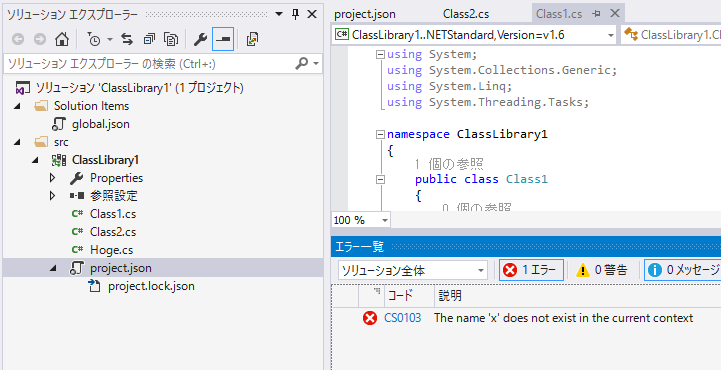Click the Sync with Active Document icon

(x=127, y=40)
